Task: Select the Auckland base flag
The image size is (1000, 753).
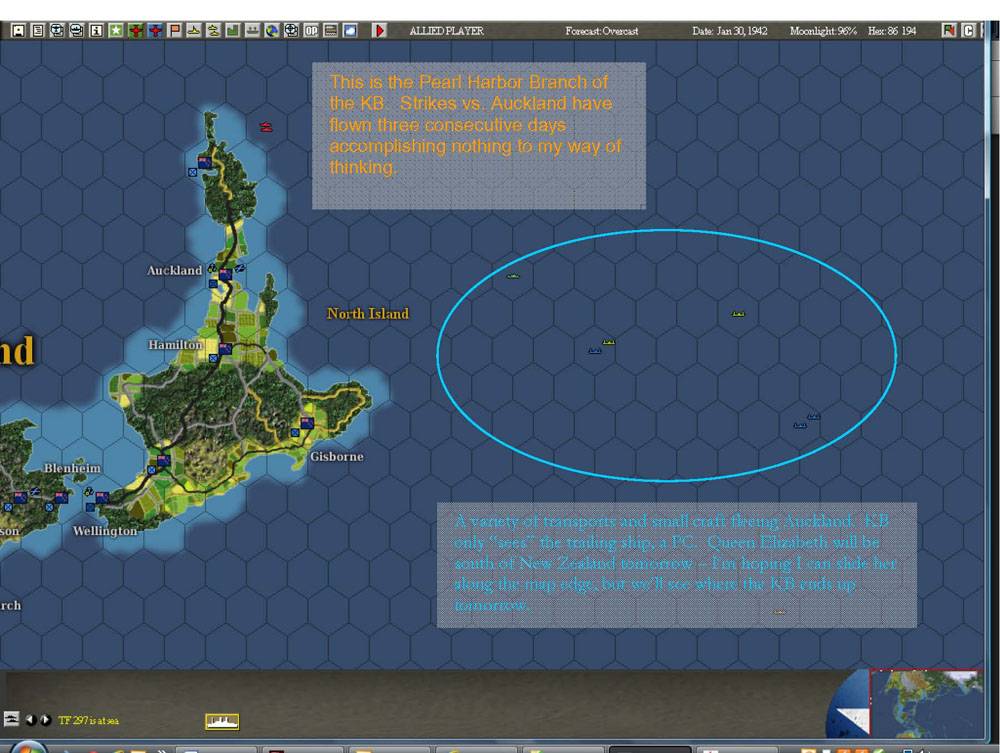Action: [225, 274]
